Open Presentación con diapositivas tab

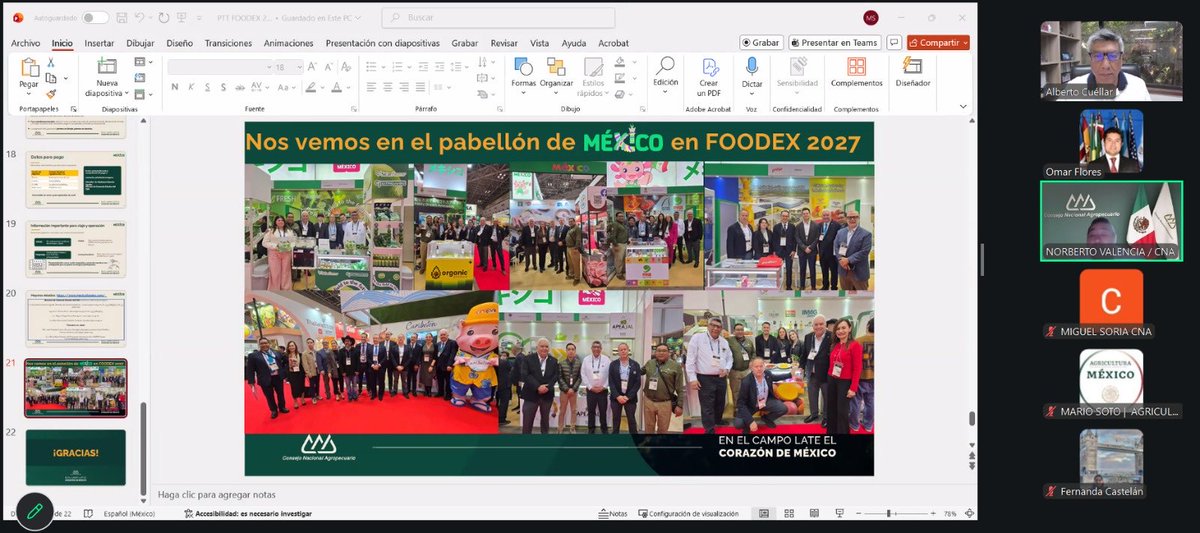(382, 43)
